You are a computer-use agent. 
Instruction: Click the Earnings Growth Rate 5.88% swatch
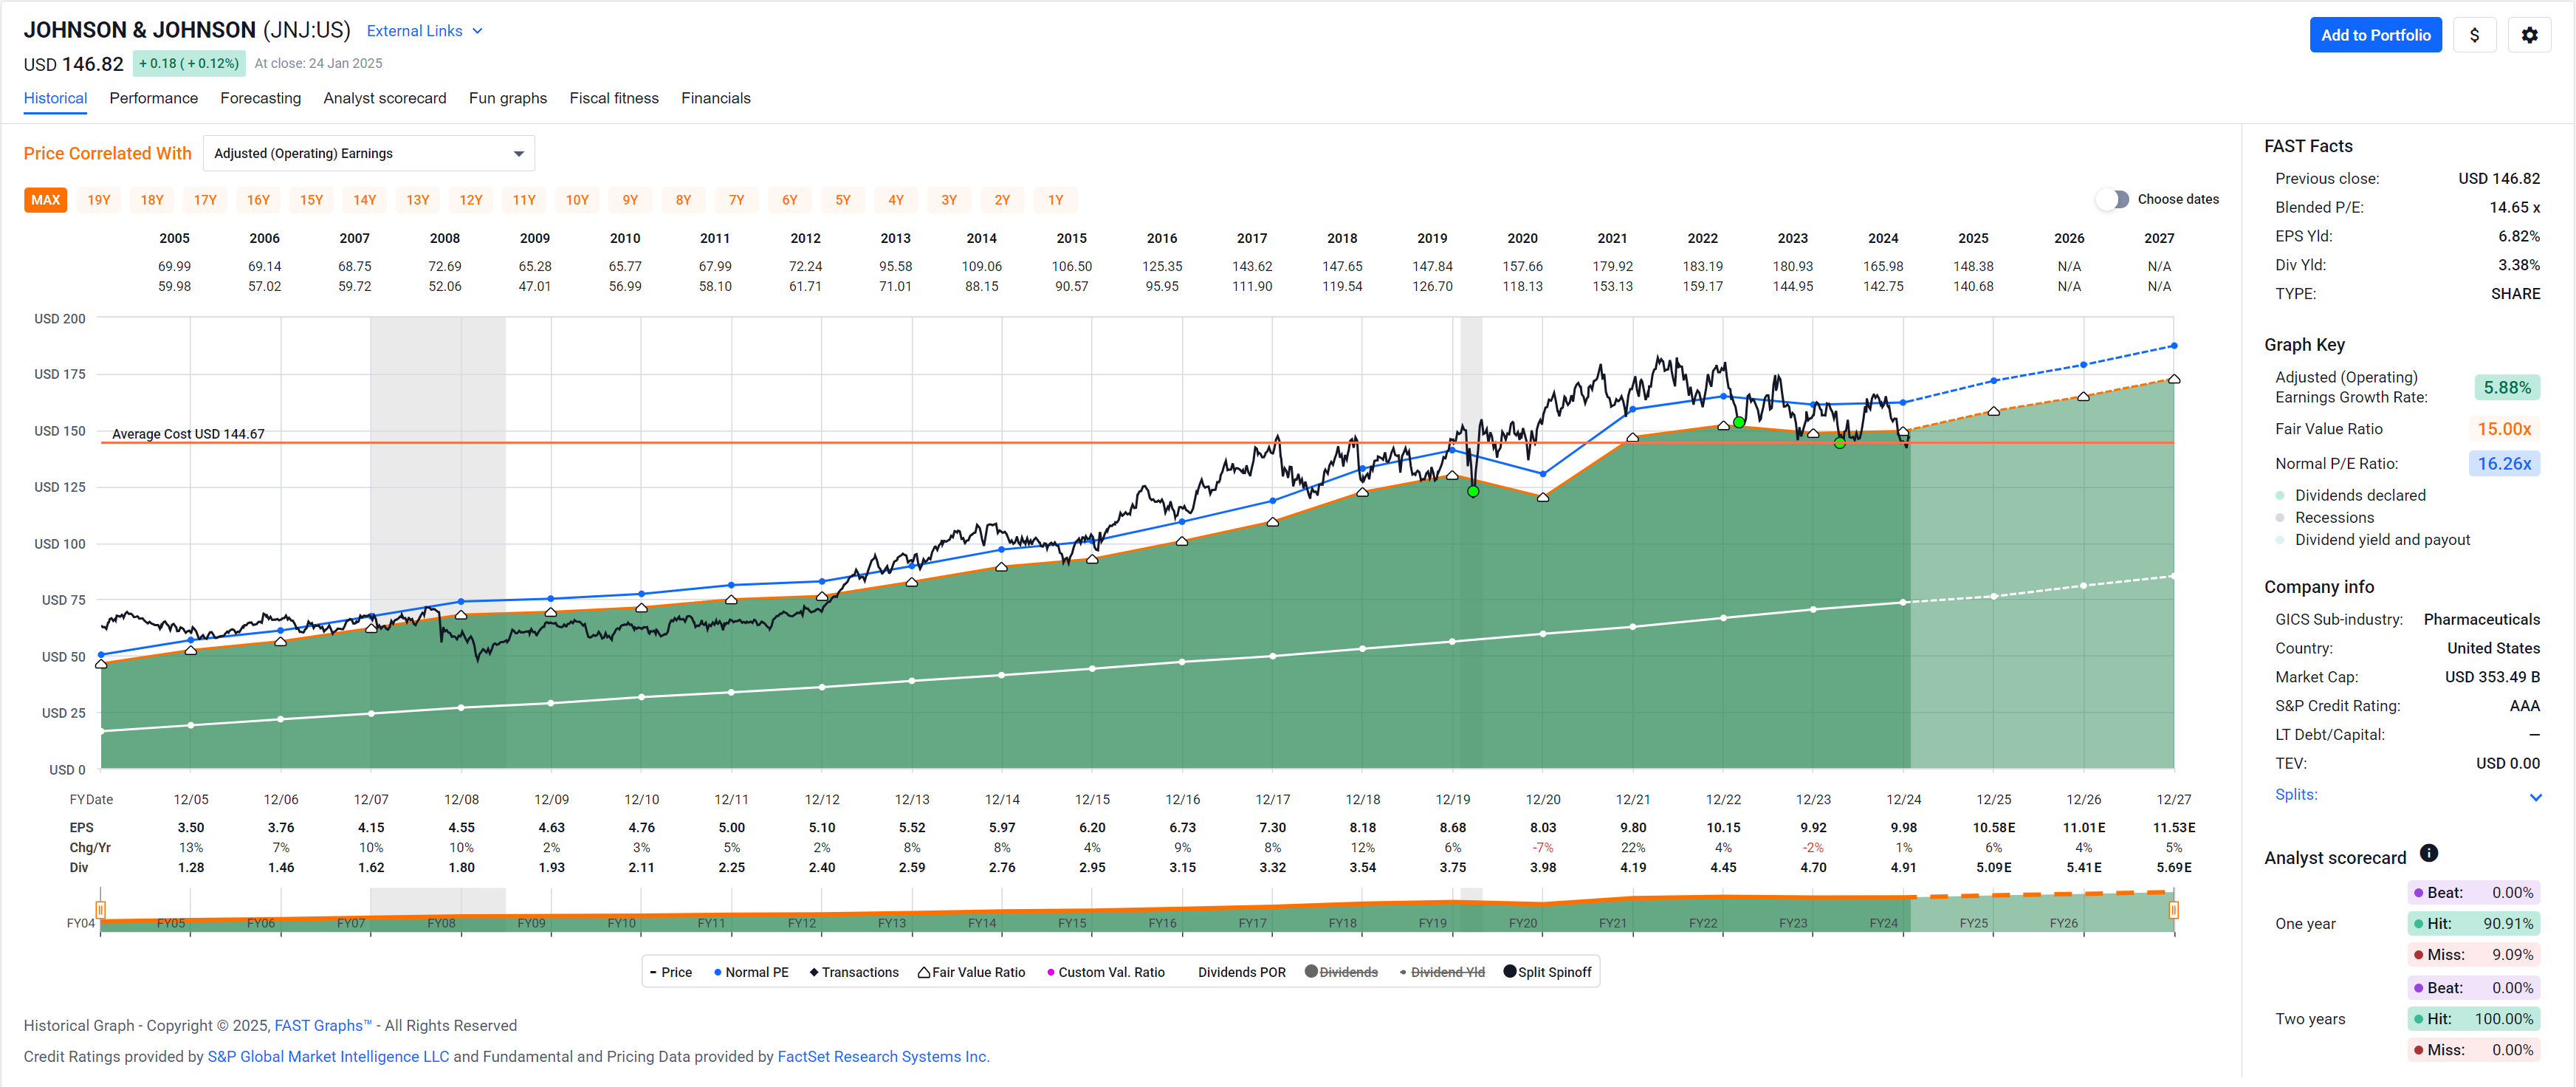point(2507,387)
